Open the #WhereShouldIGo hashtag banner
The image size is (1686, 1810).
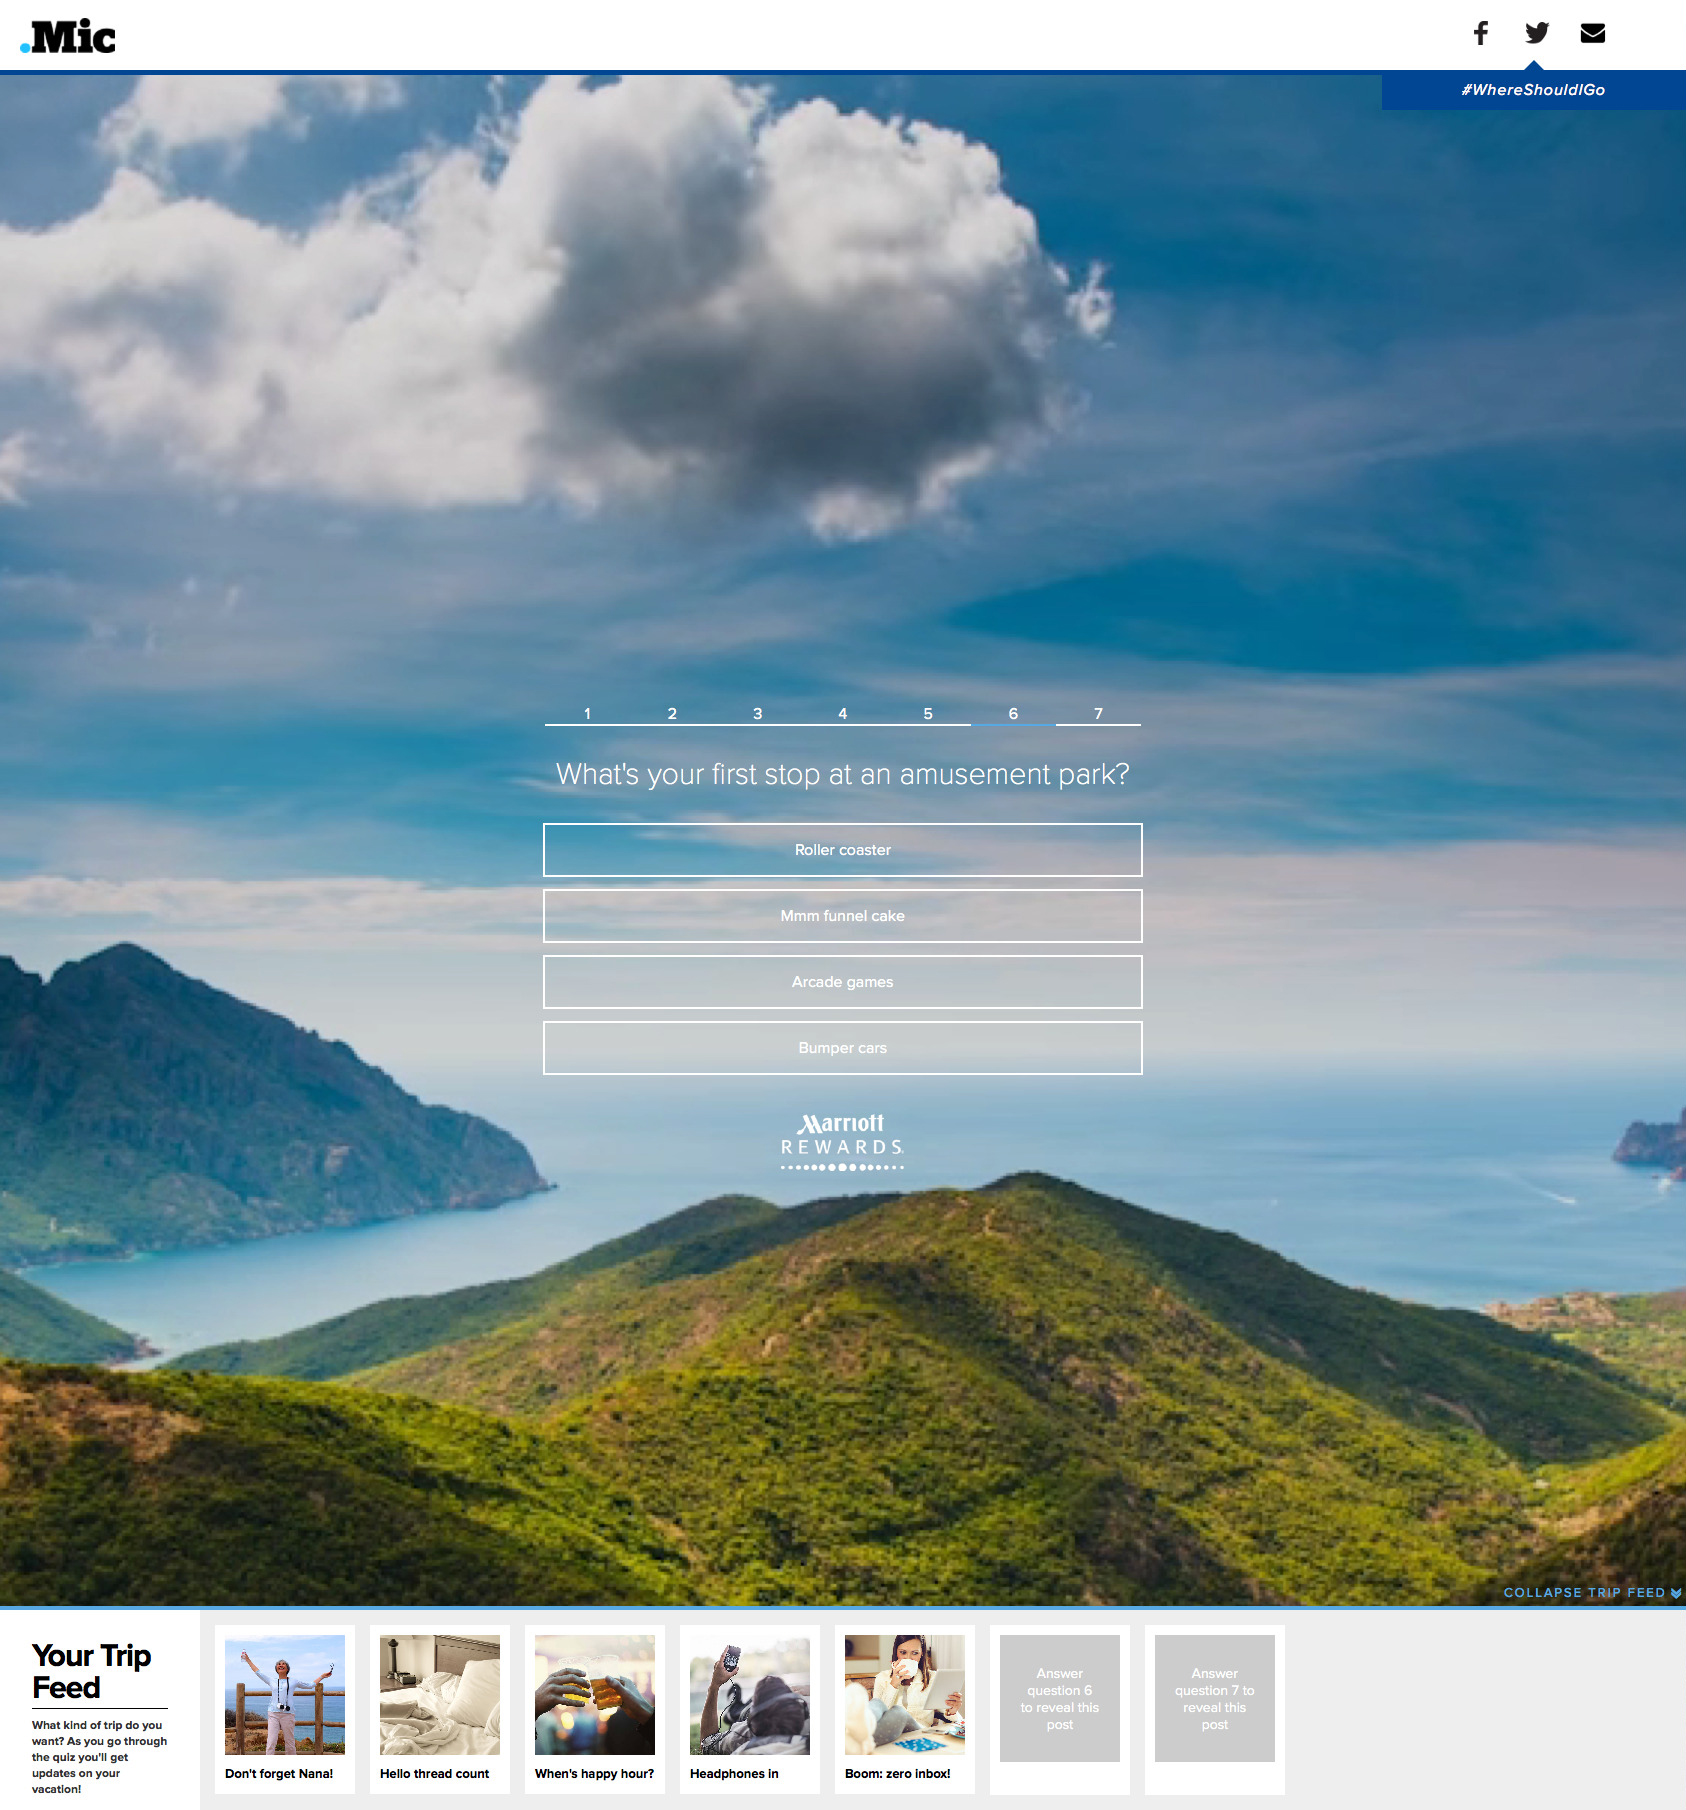point(1533,90)
